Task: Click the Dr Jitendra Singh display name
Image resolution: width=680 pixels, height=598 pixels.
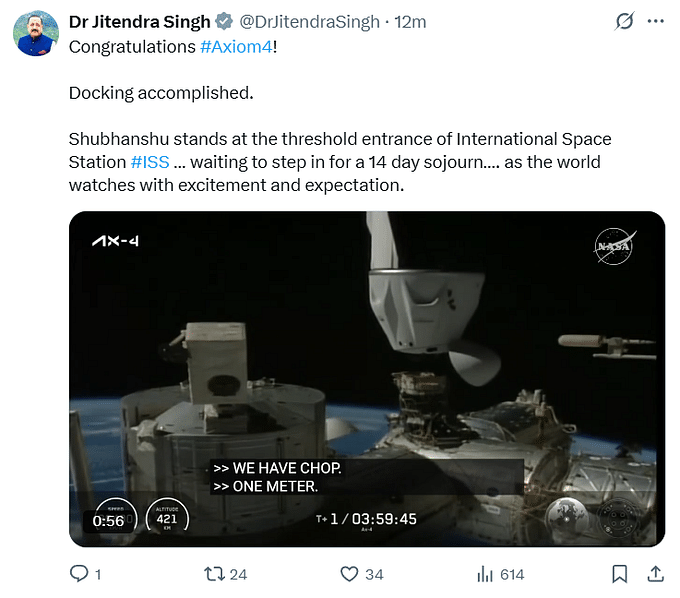Action: click(x=140, y=22)
